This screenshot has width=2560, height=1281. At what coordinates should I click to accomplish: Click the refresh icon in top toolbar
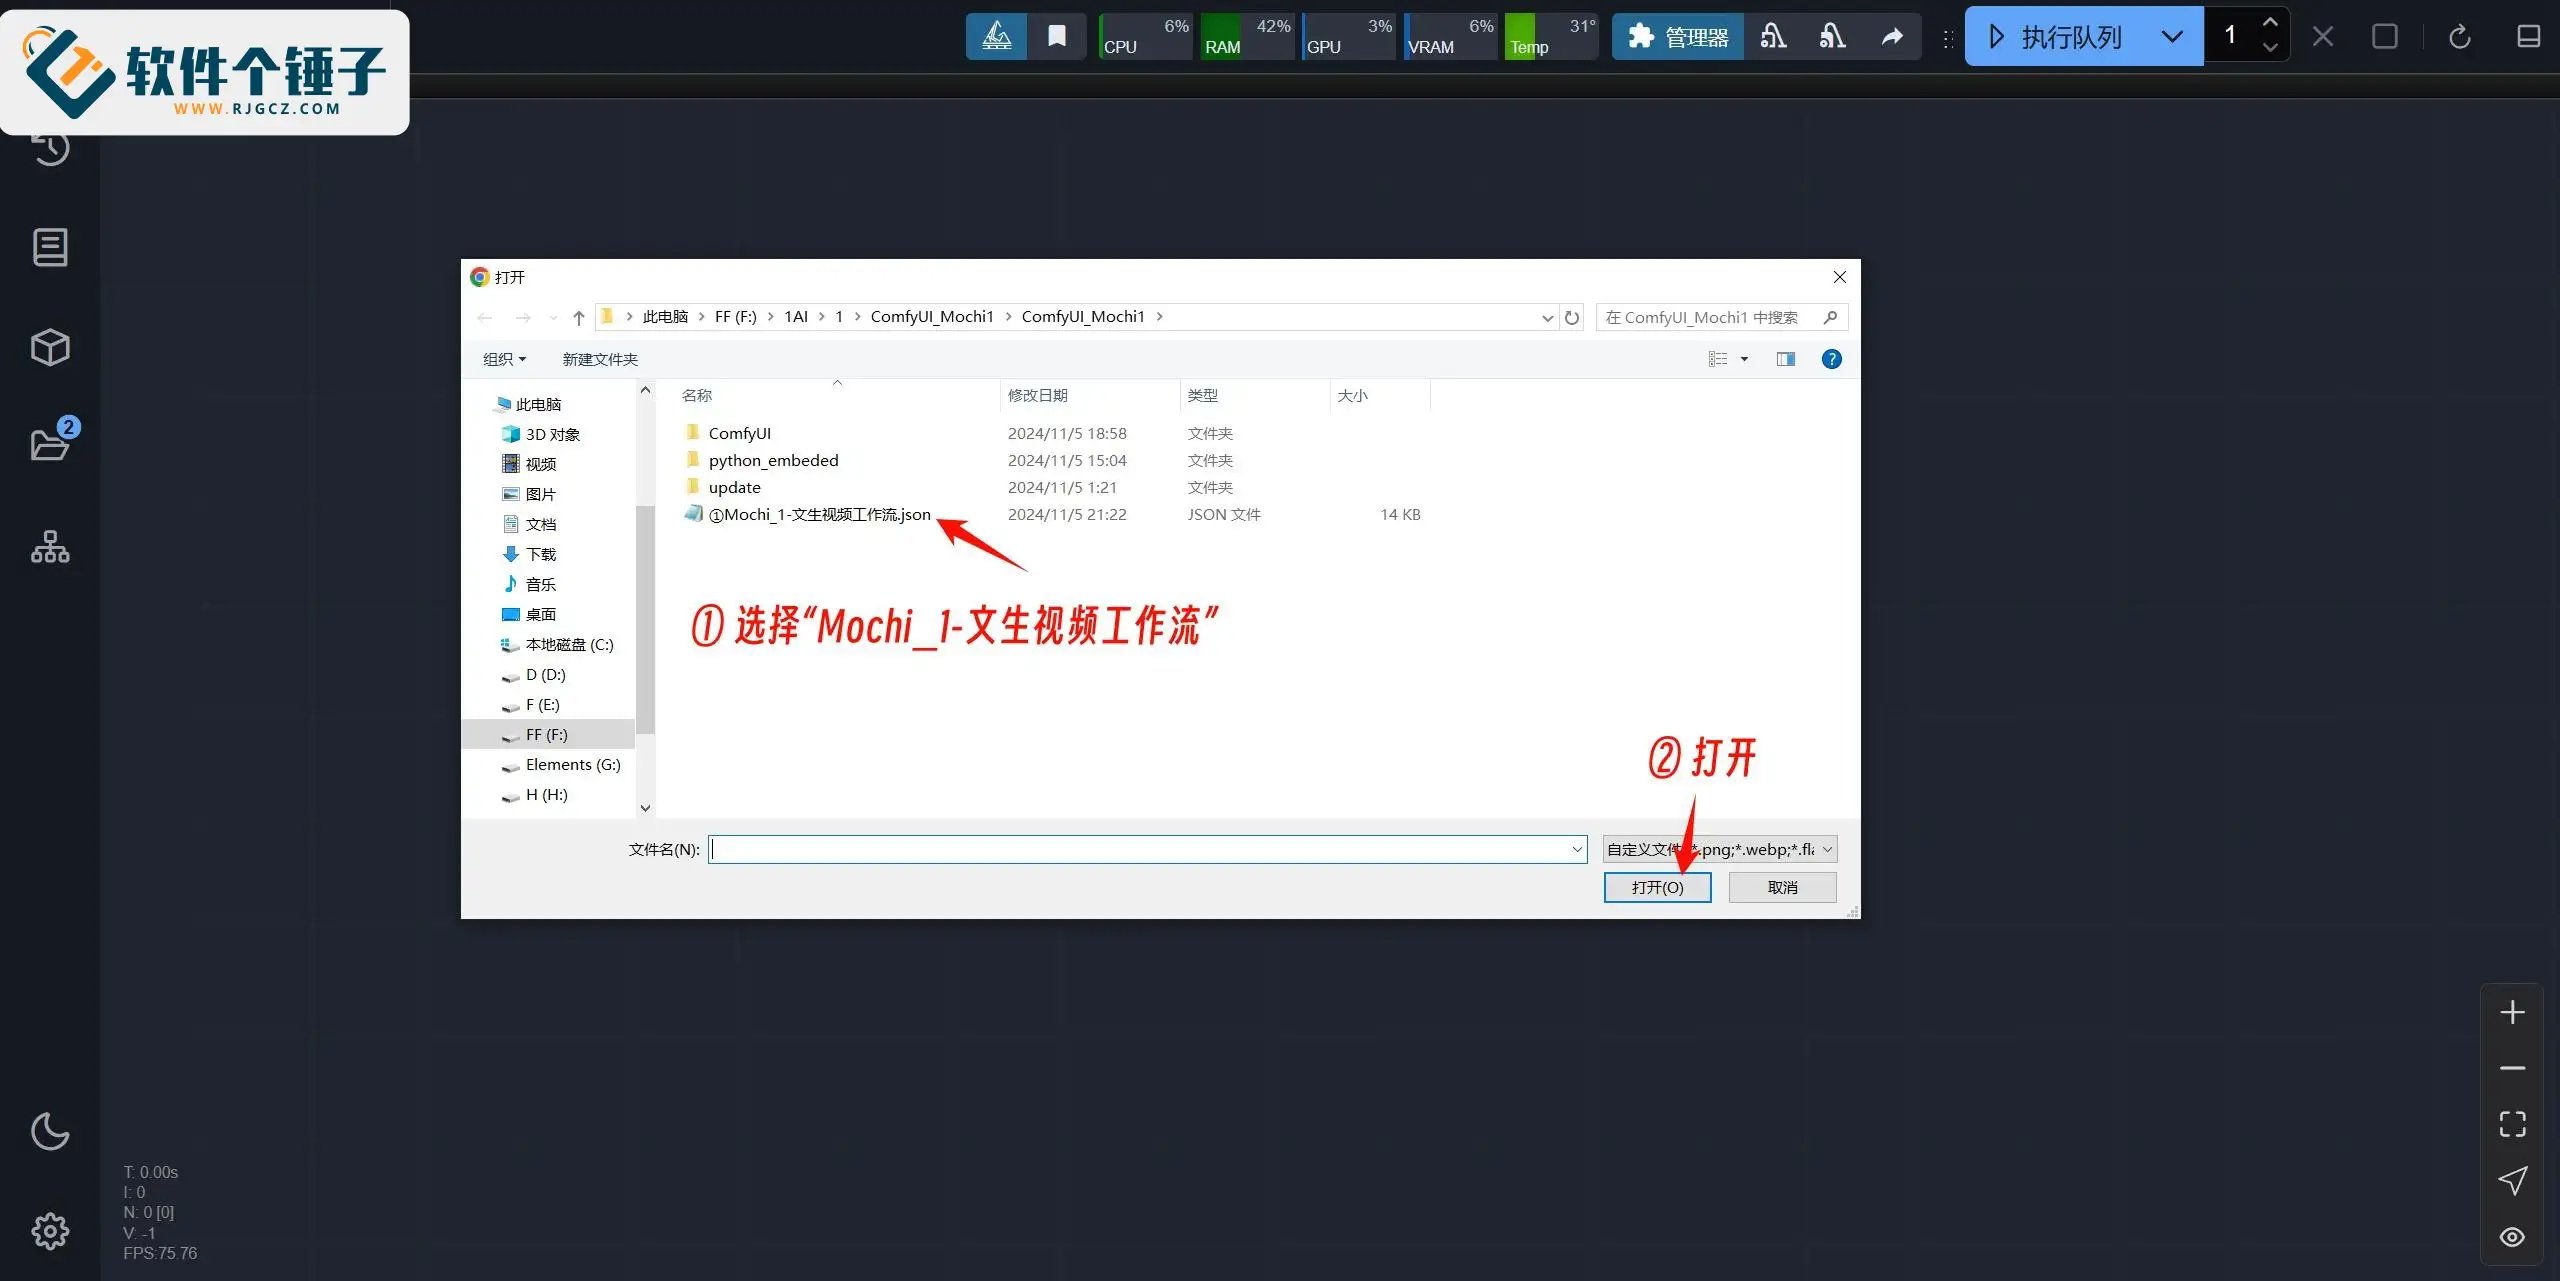pyautogui.click(x=2460, y=37)
